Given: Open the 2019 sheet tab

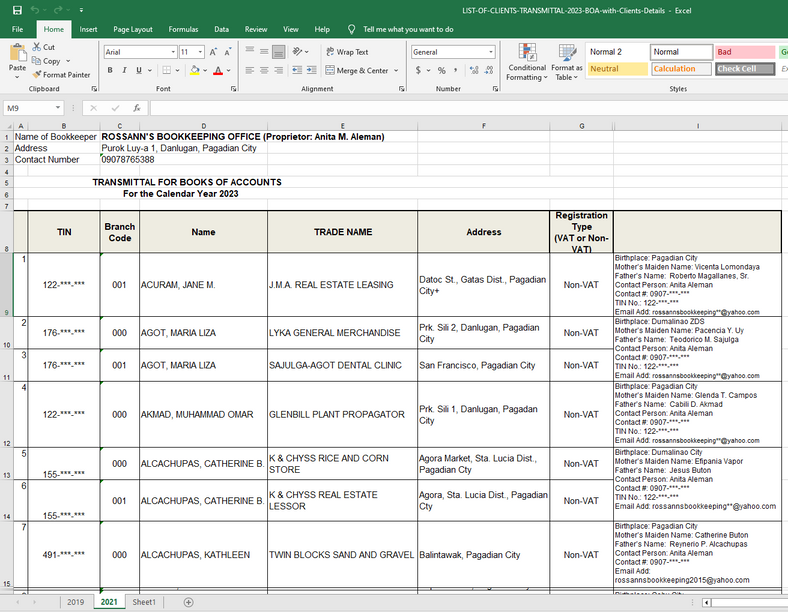Looking at the screenshot, I should tap(75, 602).
